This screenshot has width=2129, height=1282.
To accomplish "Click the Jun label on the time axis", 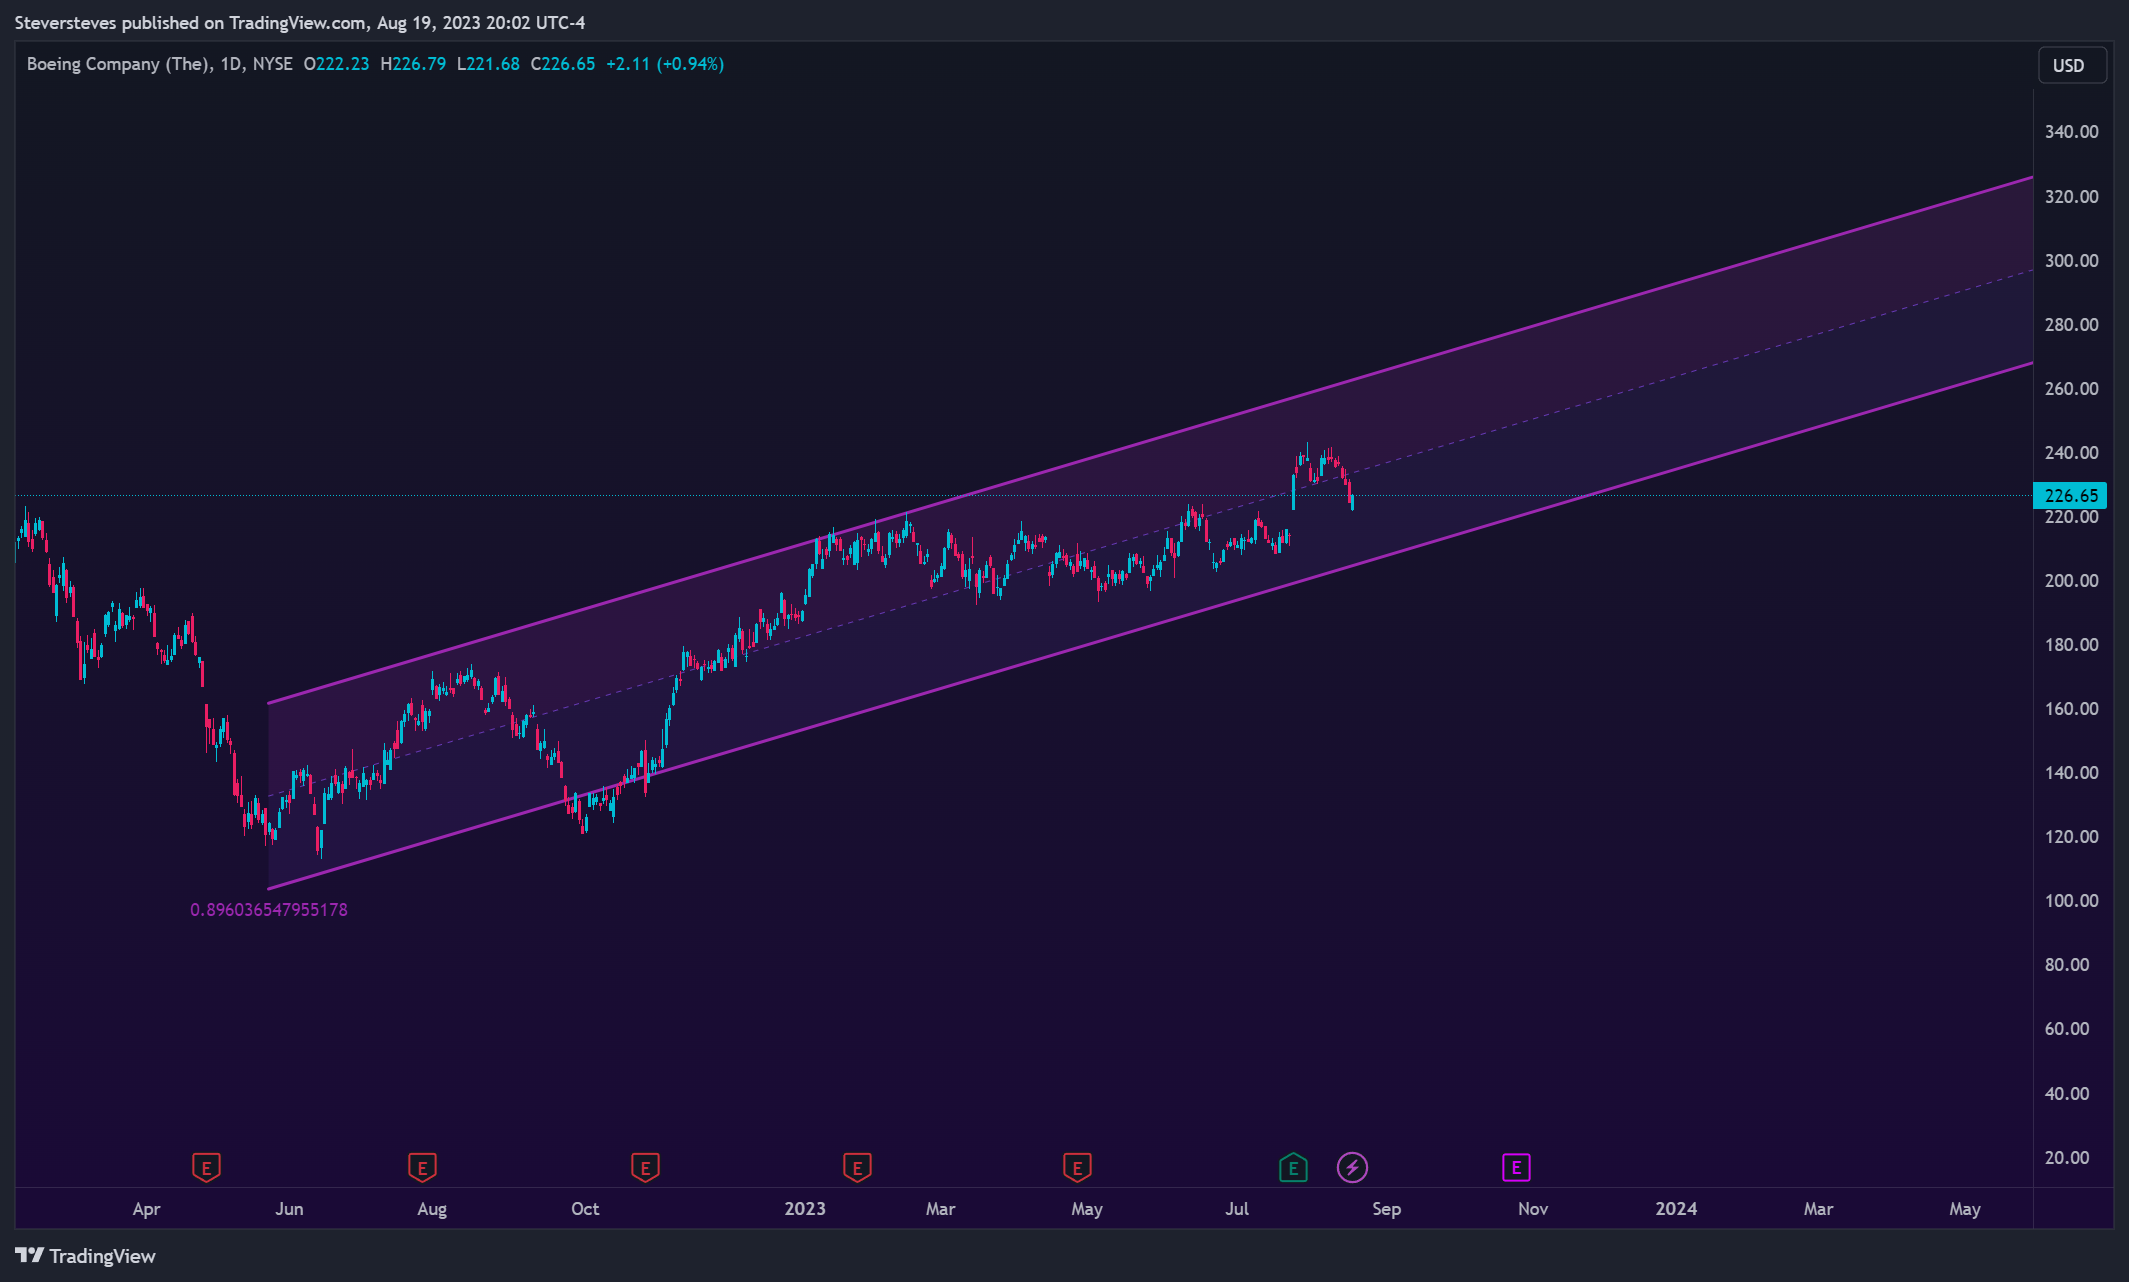I will point(289,1209).
